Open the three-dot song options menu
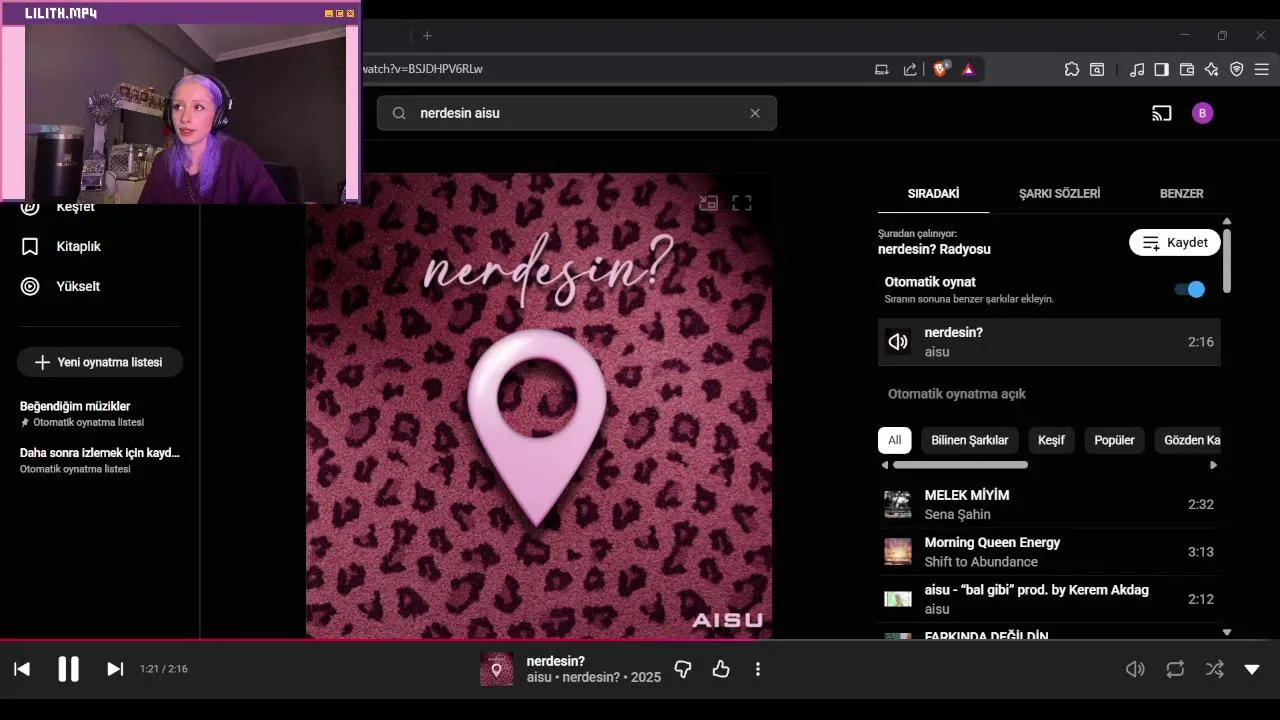Image resolution: width=1280 pixels, height=720 pixels. 758,669
